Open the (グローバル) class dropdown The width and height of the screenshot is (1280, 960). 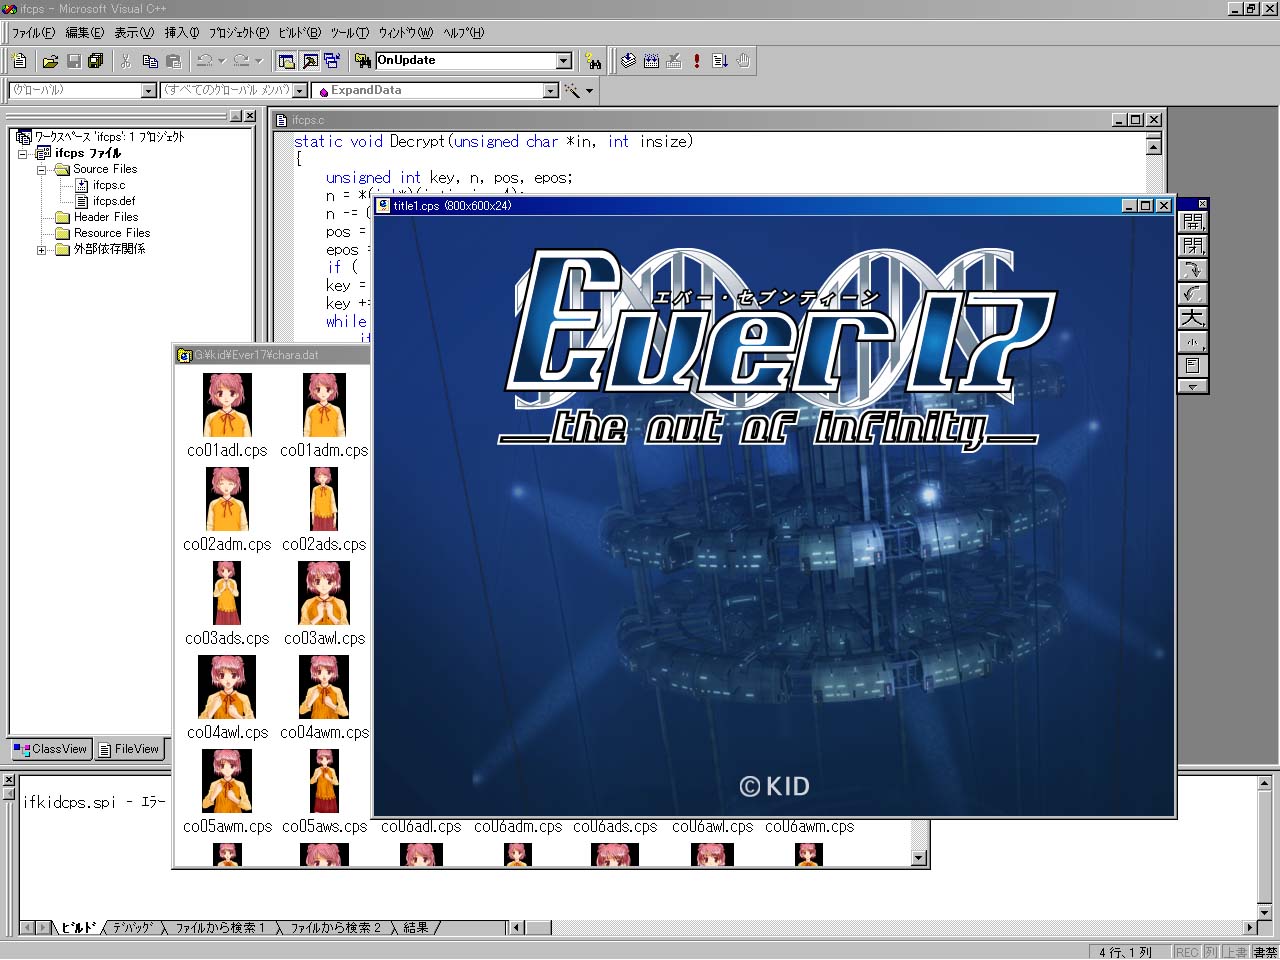149,91
